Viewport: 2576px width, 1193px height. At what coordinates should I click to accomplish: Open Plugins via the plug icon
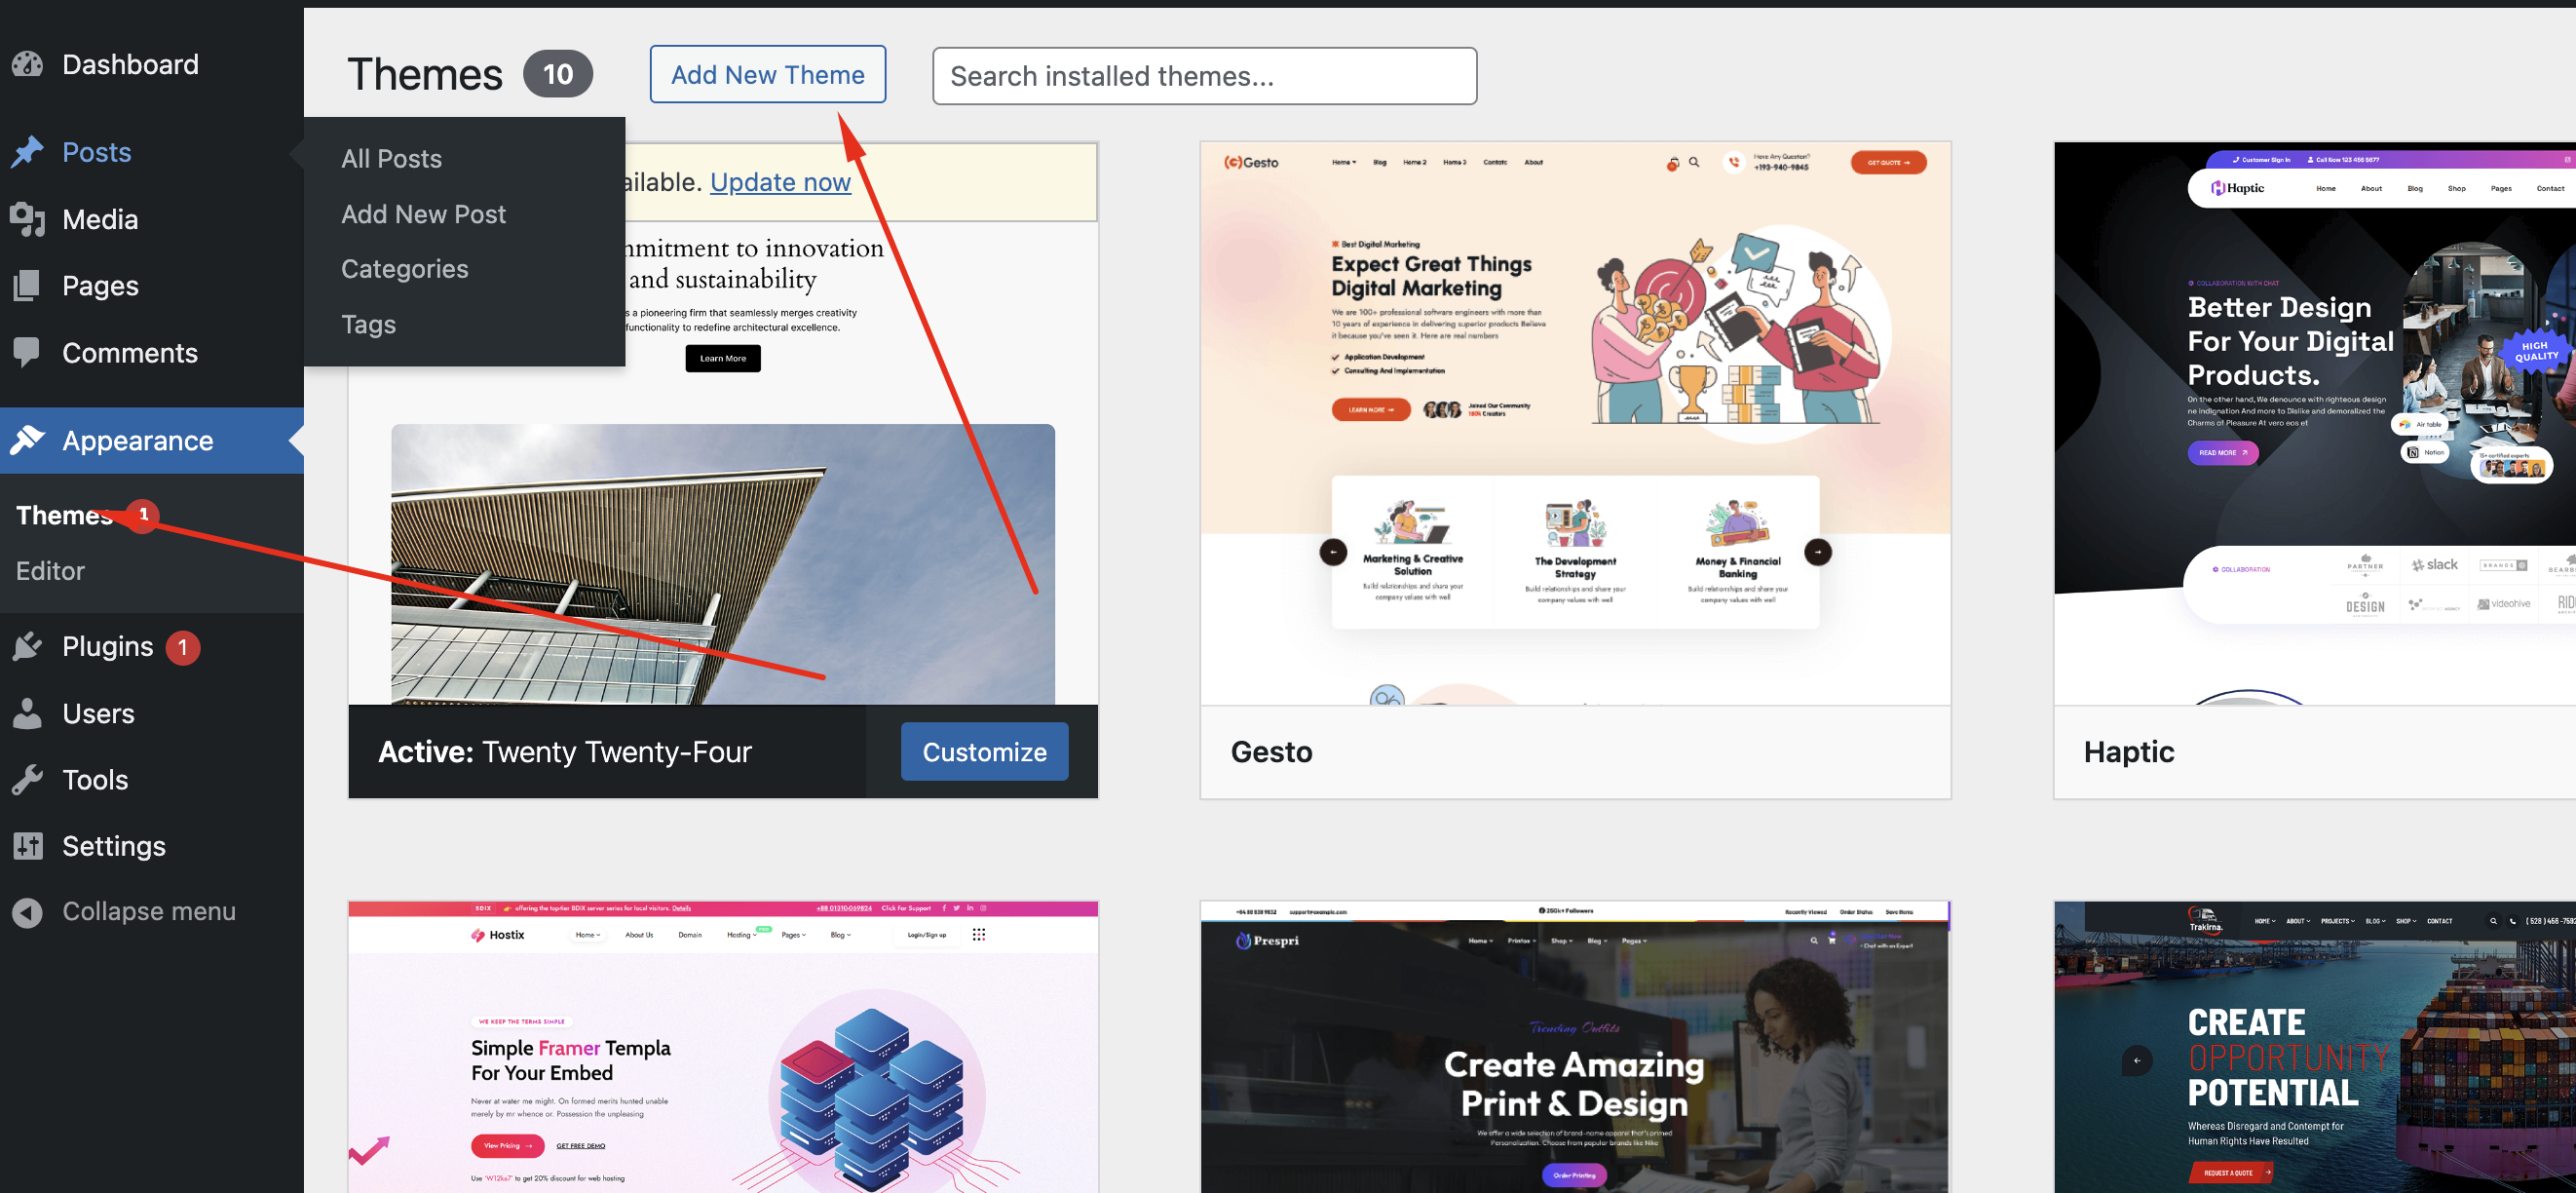[29, 646]
